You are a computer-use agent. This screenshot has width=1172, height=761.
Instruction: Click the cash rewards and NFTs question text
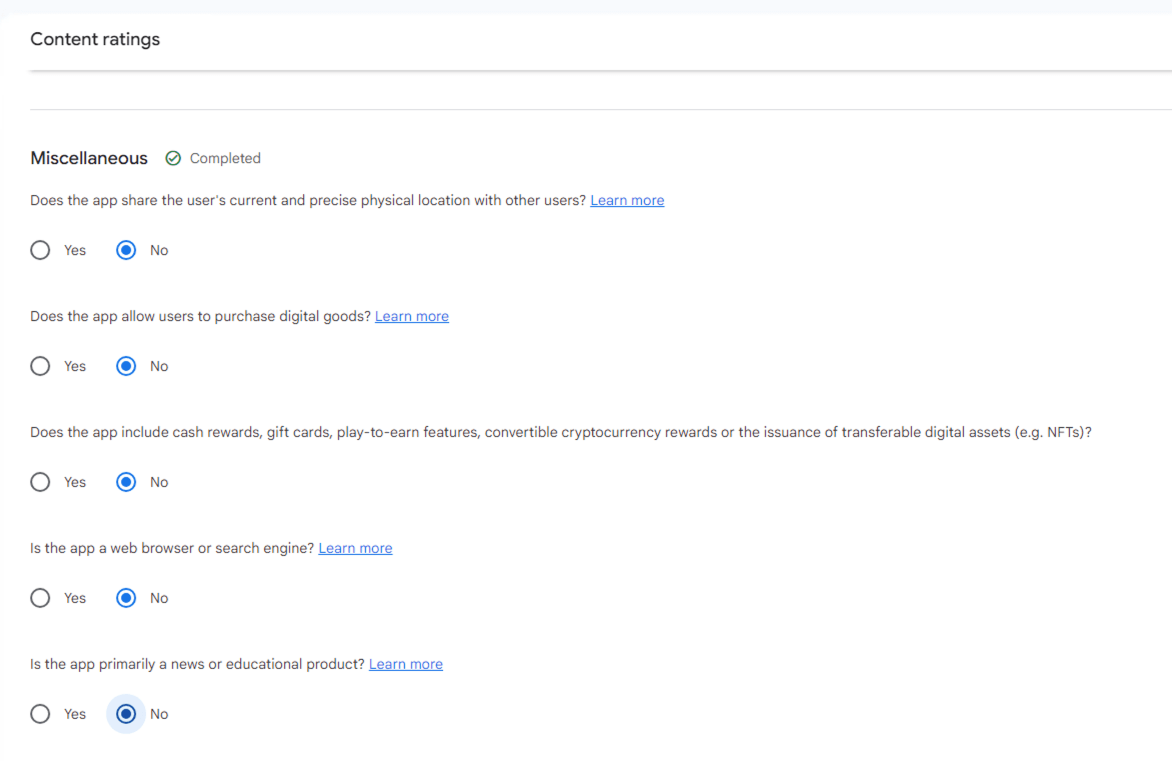pyautogui.click(x=560, y=432)
